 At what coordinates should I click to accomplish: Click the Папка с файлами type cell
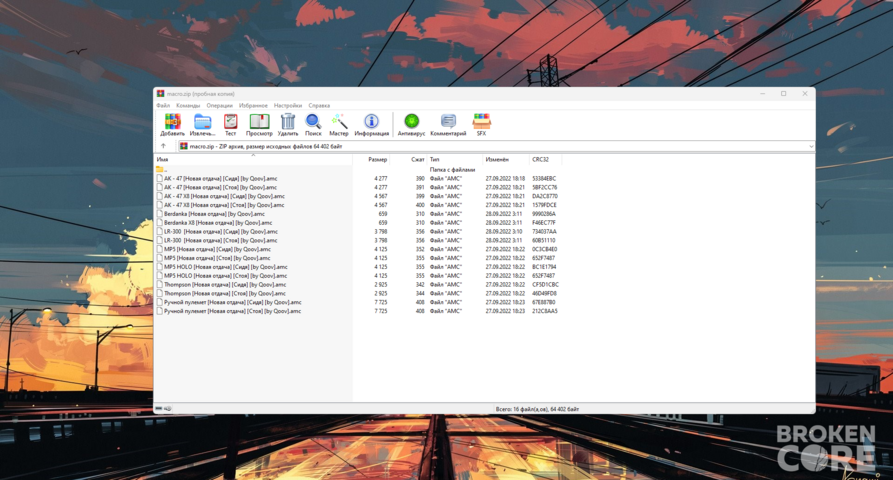[x=452, y=170]
